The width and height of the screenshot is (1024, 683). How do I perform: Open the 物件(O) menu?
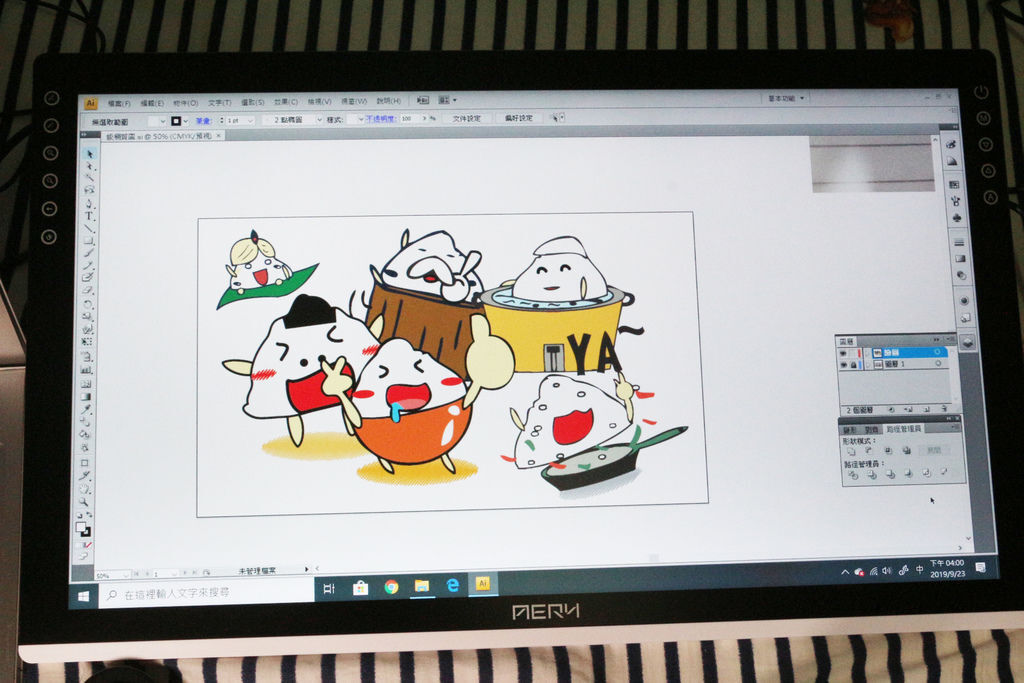coord(185,103)
